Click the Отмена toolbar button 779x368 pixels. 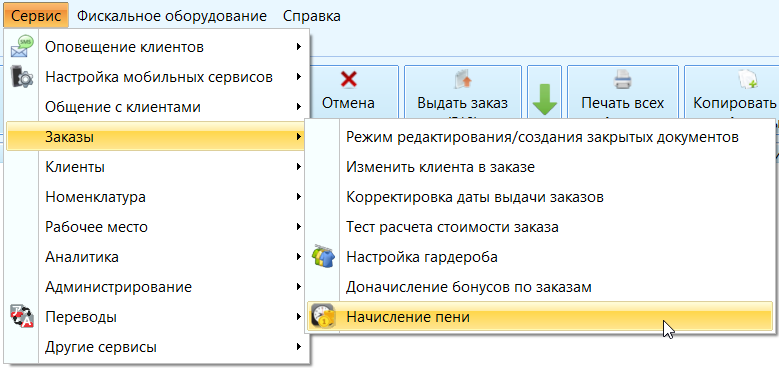click(x=355, y=92)
